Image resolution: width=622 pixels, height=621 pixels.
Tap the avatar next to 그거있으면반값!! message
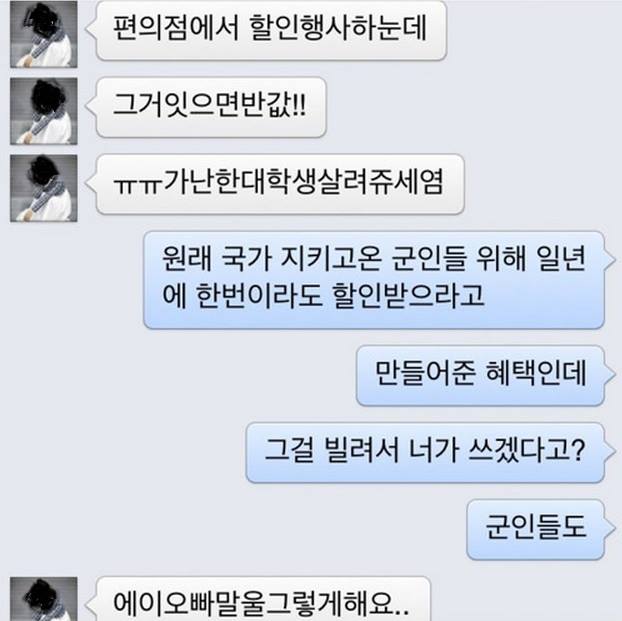[x=44, y=111]
